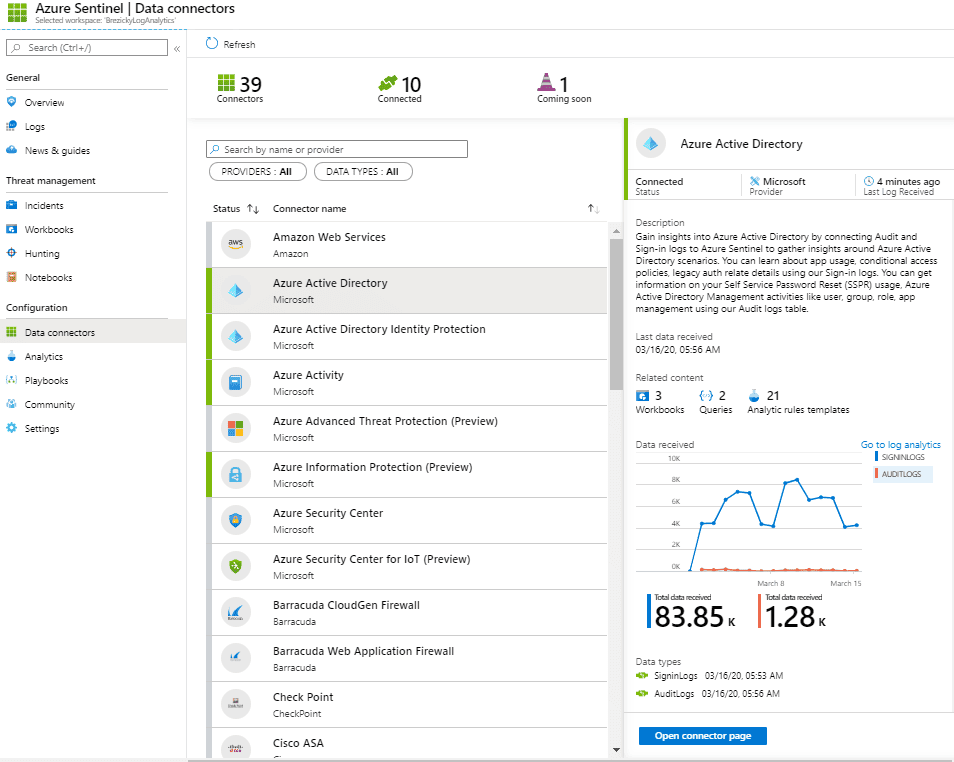Click the Incidents briefcase icon
Screen dimensions: 954x762
click(x=12, y=205)
